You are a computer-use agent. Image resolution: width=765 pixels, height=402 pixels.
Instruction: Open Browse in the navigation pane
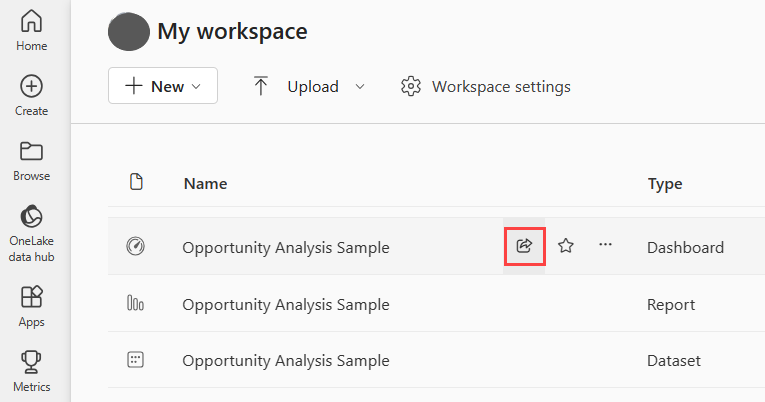pos(32,161)
